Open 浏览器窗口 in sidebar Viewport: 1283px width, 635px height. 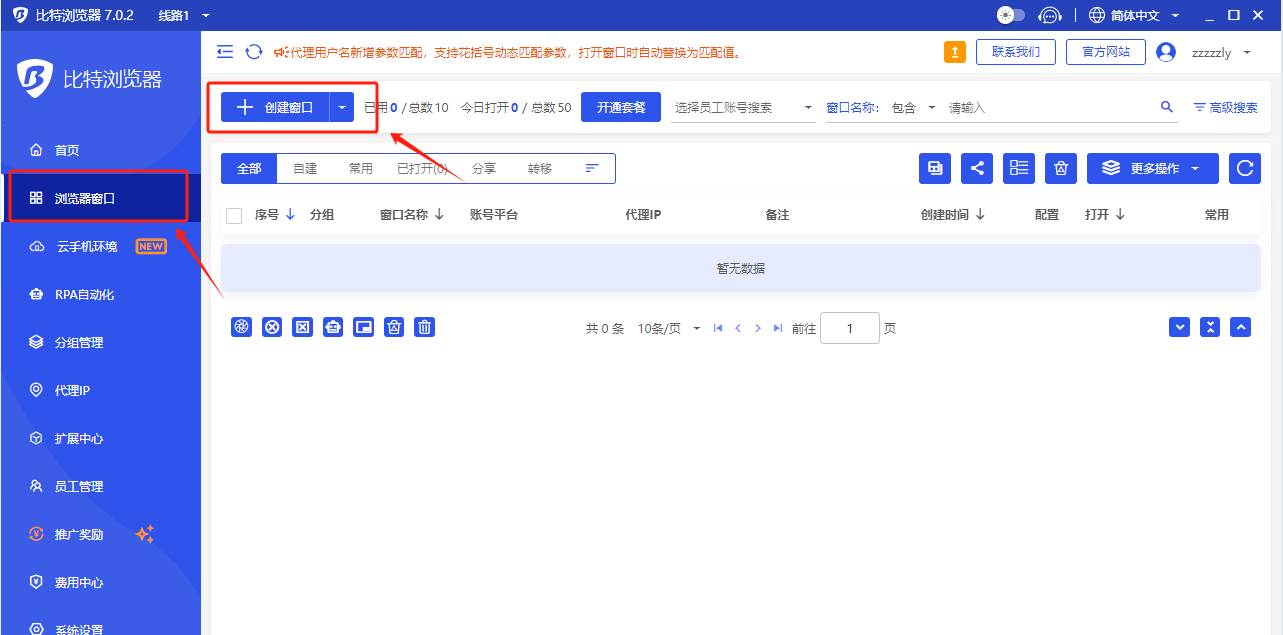tap(100, 198)
